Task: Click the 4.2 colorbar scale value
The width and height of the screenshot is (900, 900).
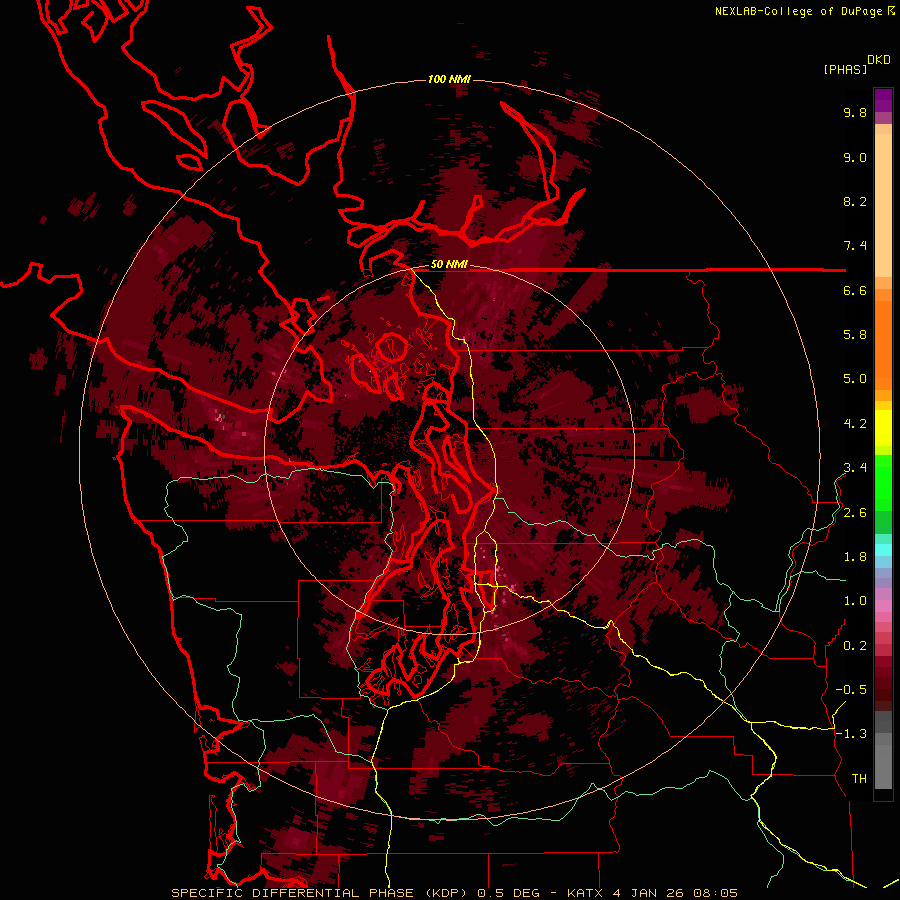Action: click(855, 424)
